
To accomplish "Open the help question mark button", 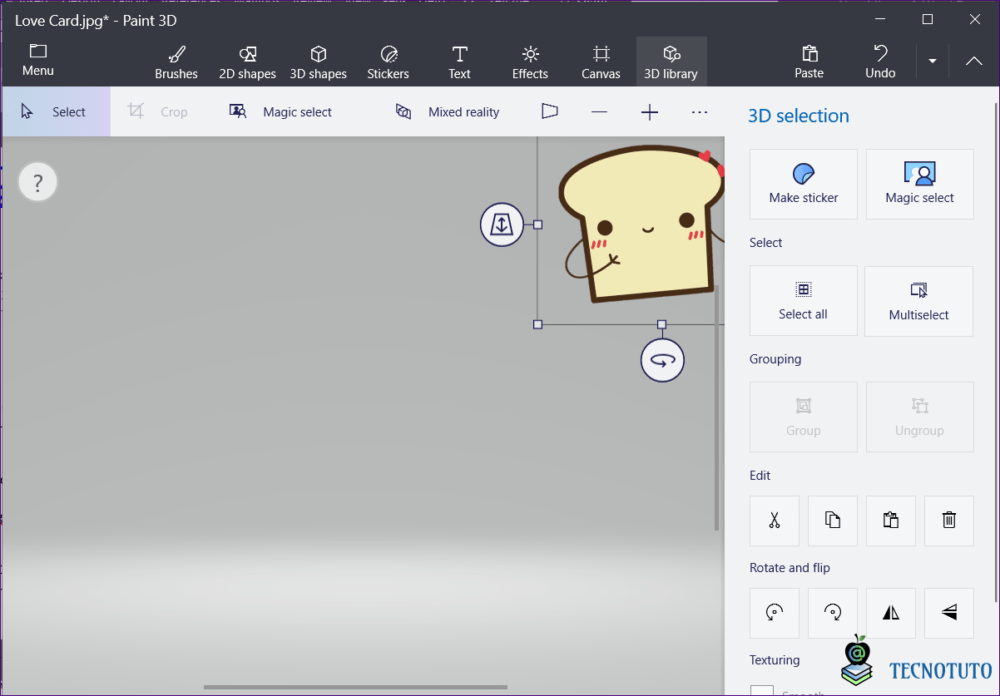I will pyautogui.click(x=38, y=182).
